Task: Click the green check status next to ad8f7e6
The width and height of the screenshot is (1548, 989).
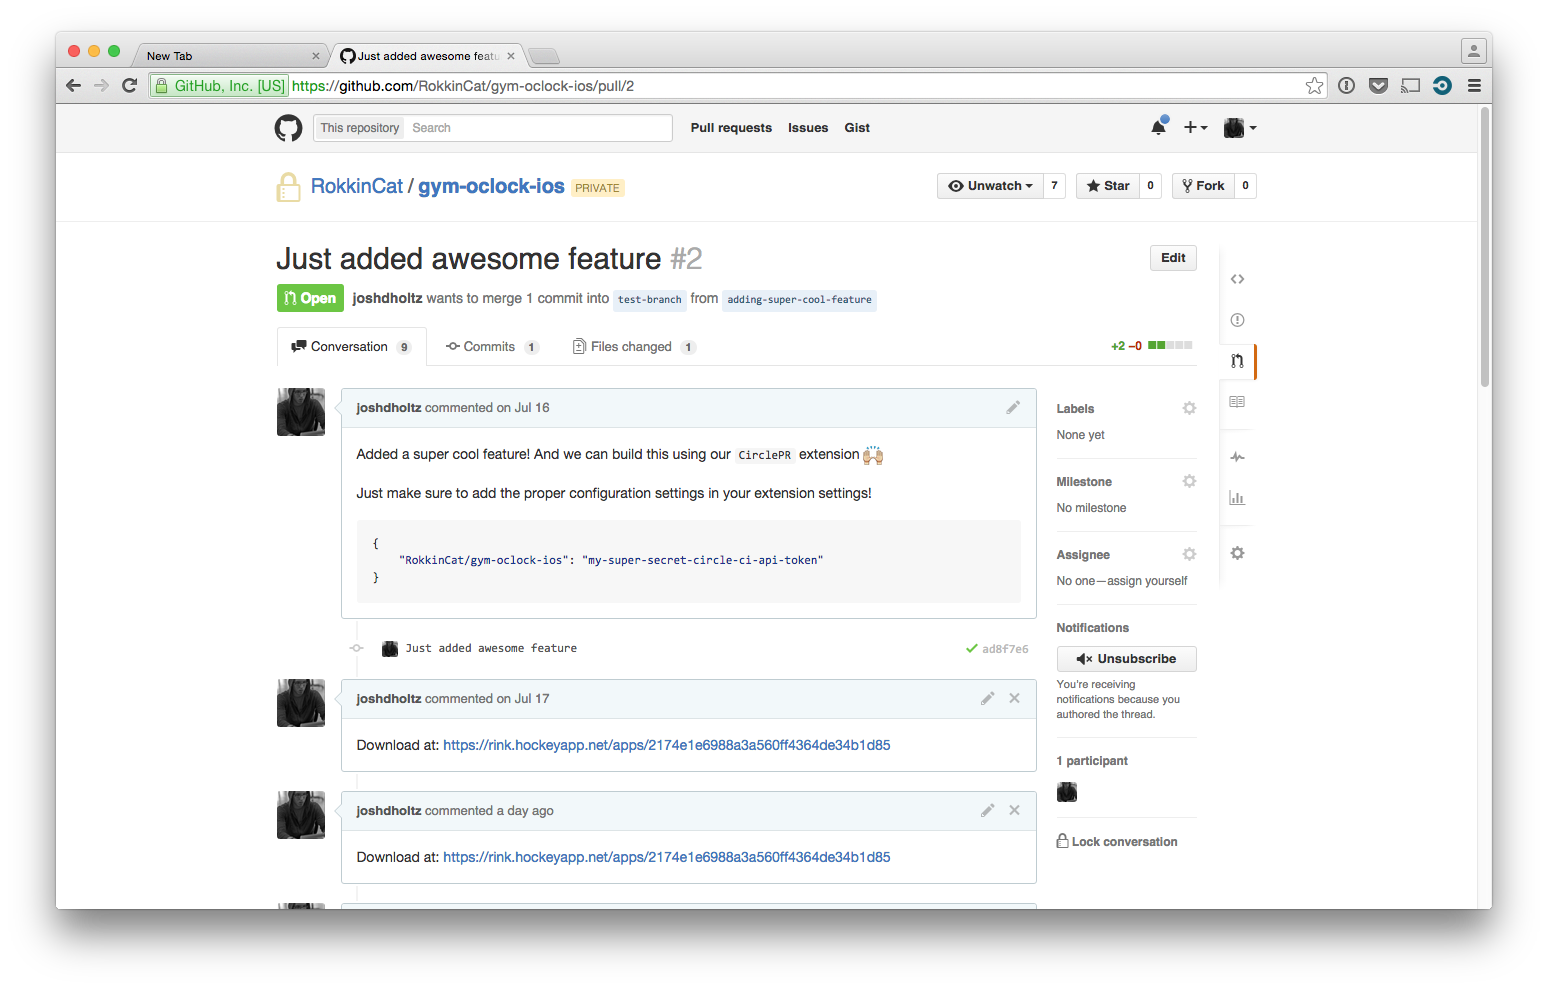Action: 971,648
